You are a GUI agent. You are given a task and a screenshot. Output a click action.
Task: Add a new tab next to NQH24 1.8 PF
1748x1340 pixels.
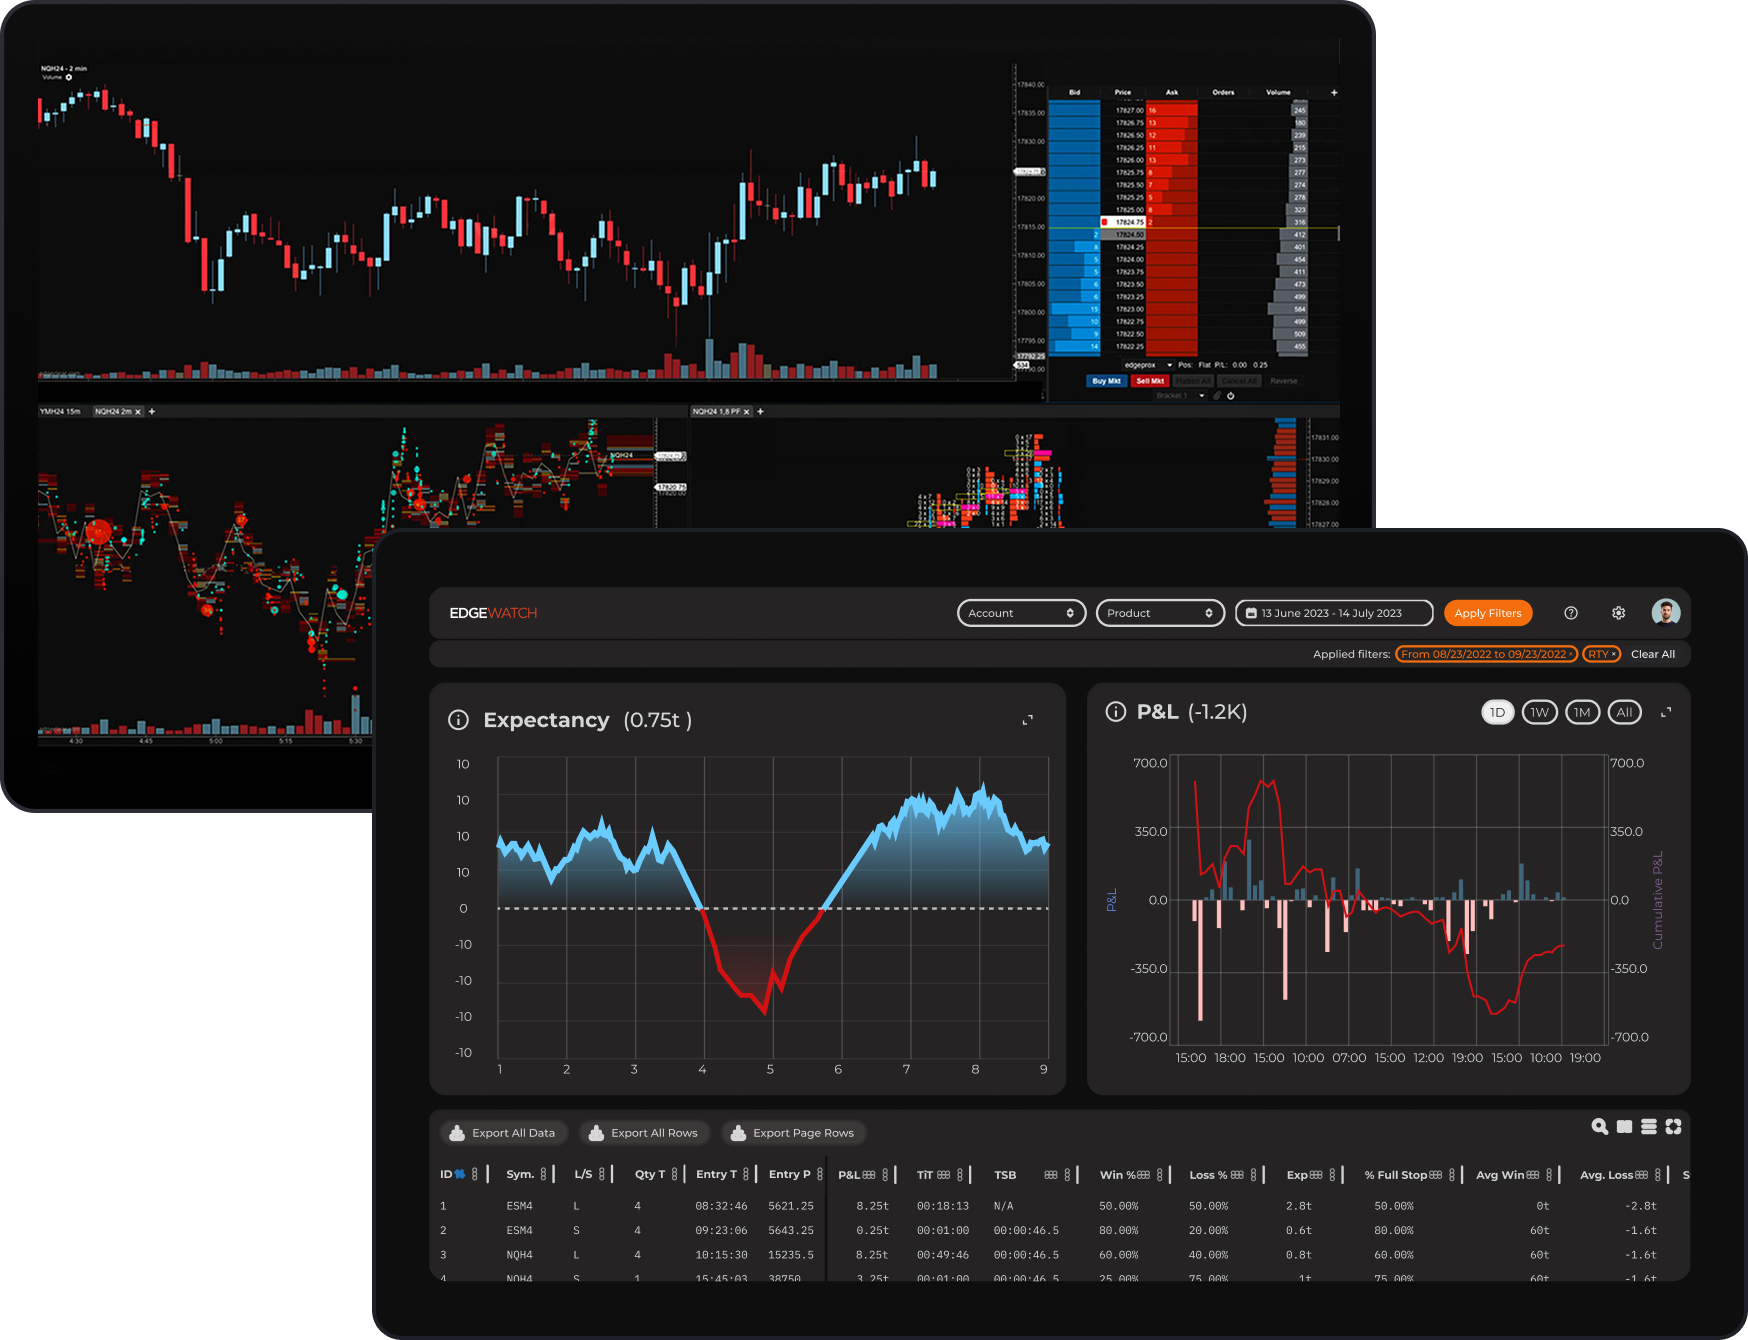(x=760, y=411)
